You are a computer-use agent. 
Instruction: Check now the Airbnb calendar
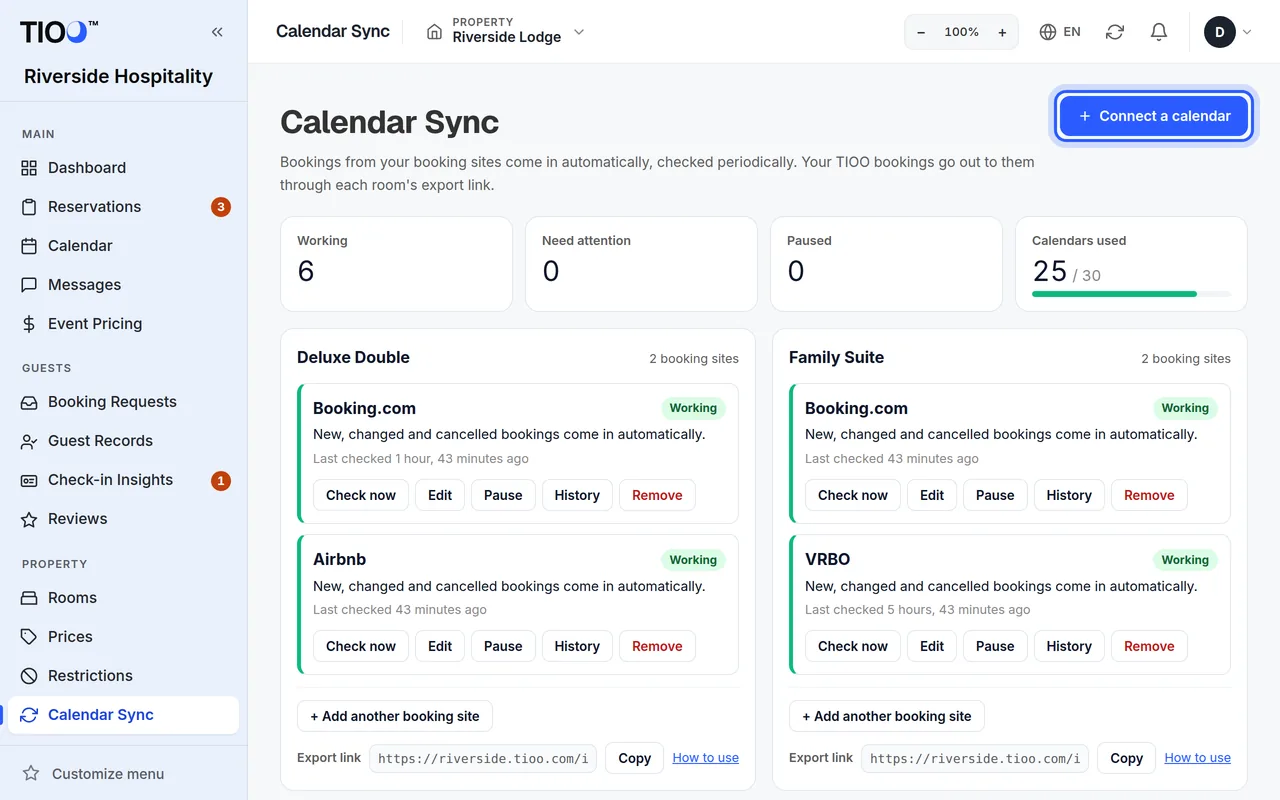[361, 646]
